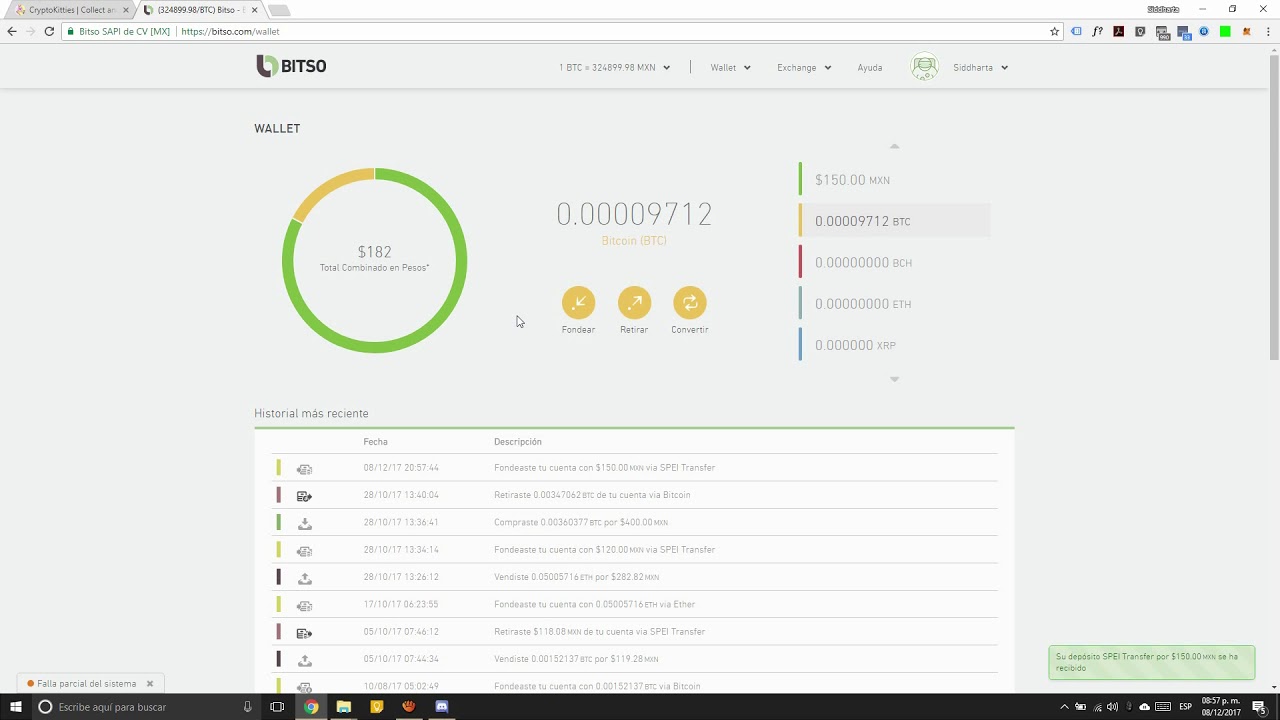Click the volume icon in system tray
The height and width of the screenshot is (720, 1280).
pyautogui.click(x=1112, y=707)
